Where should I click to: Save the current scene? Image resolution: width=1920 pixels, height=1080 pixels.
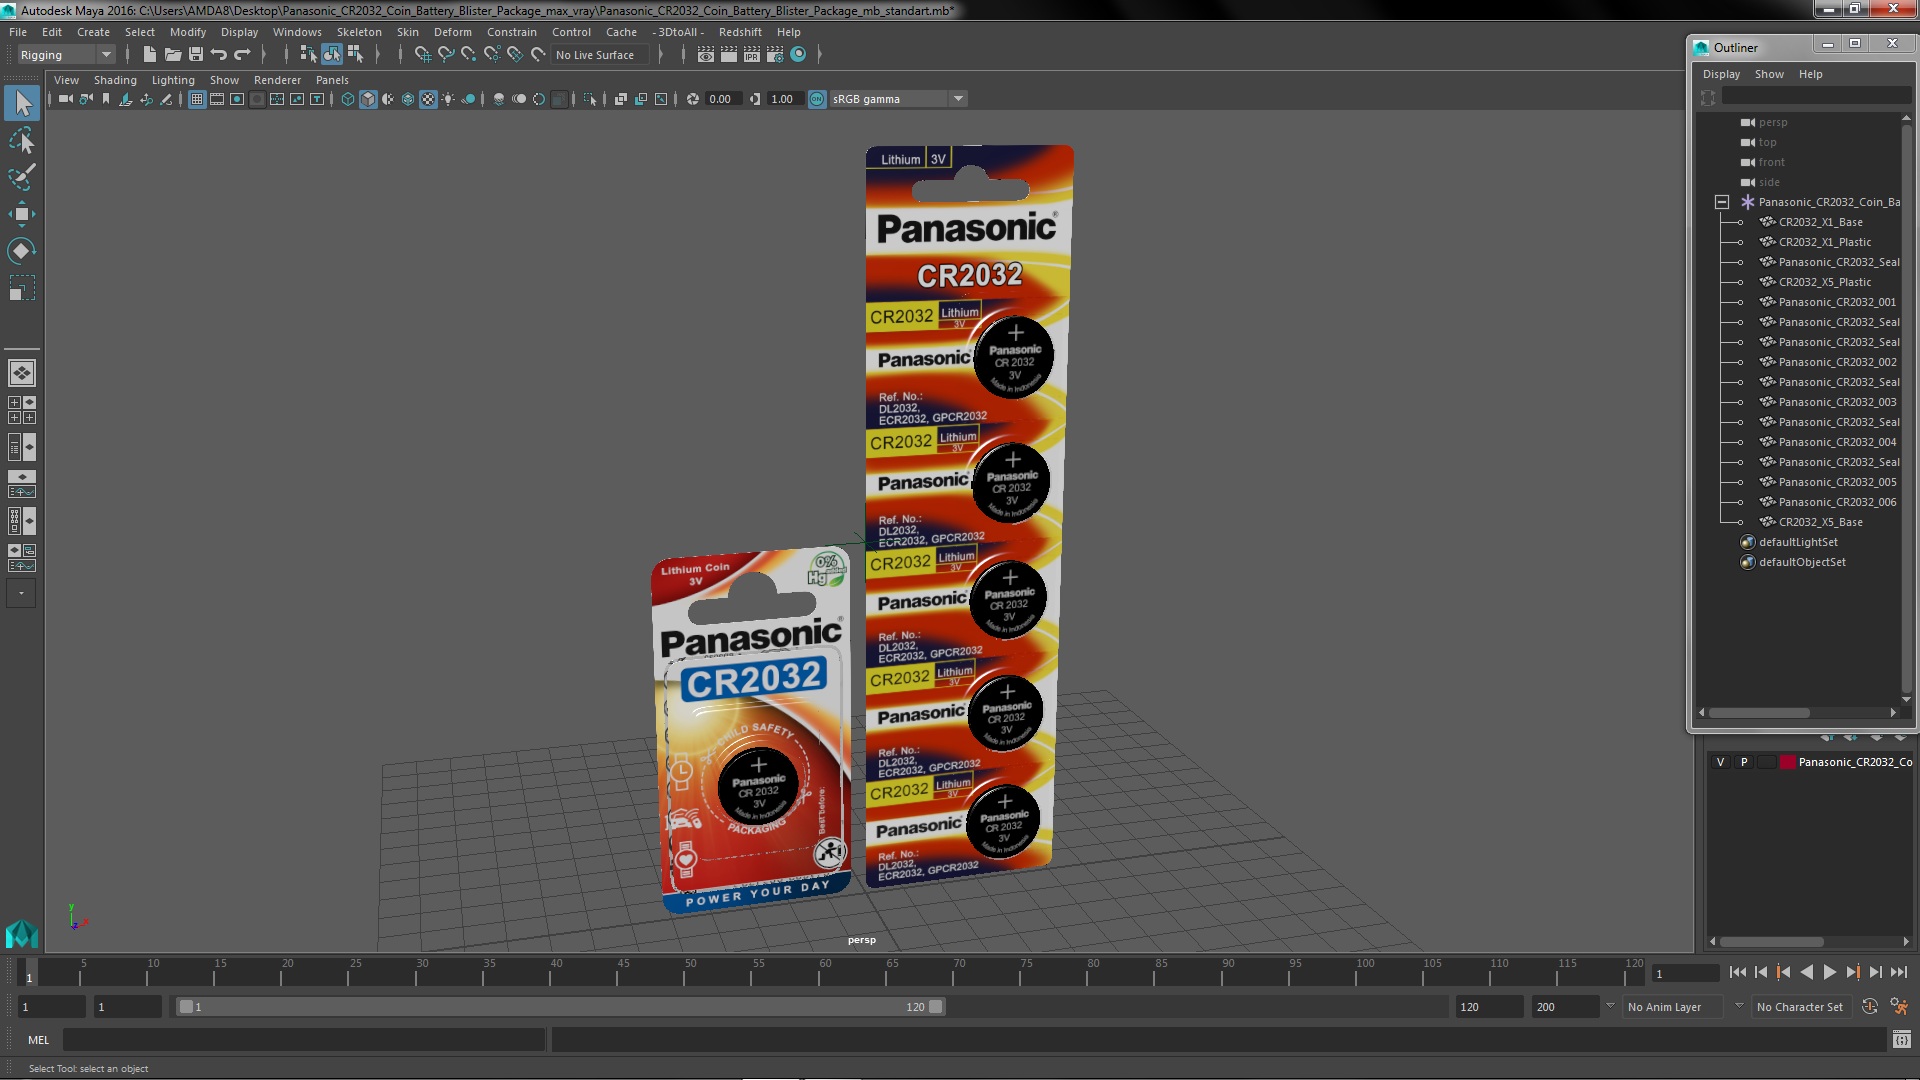coord(196,55)
